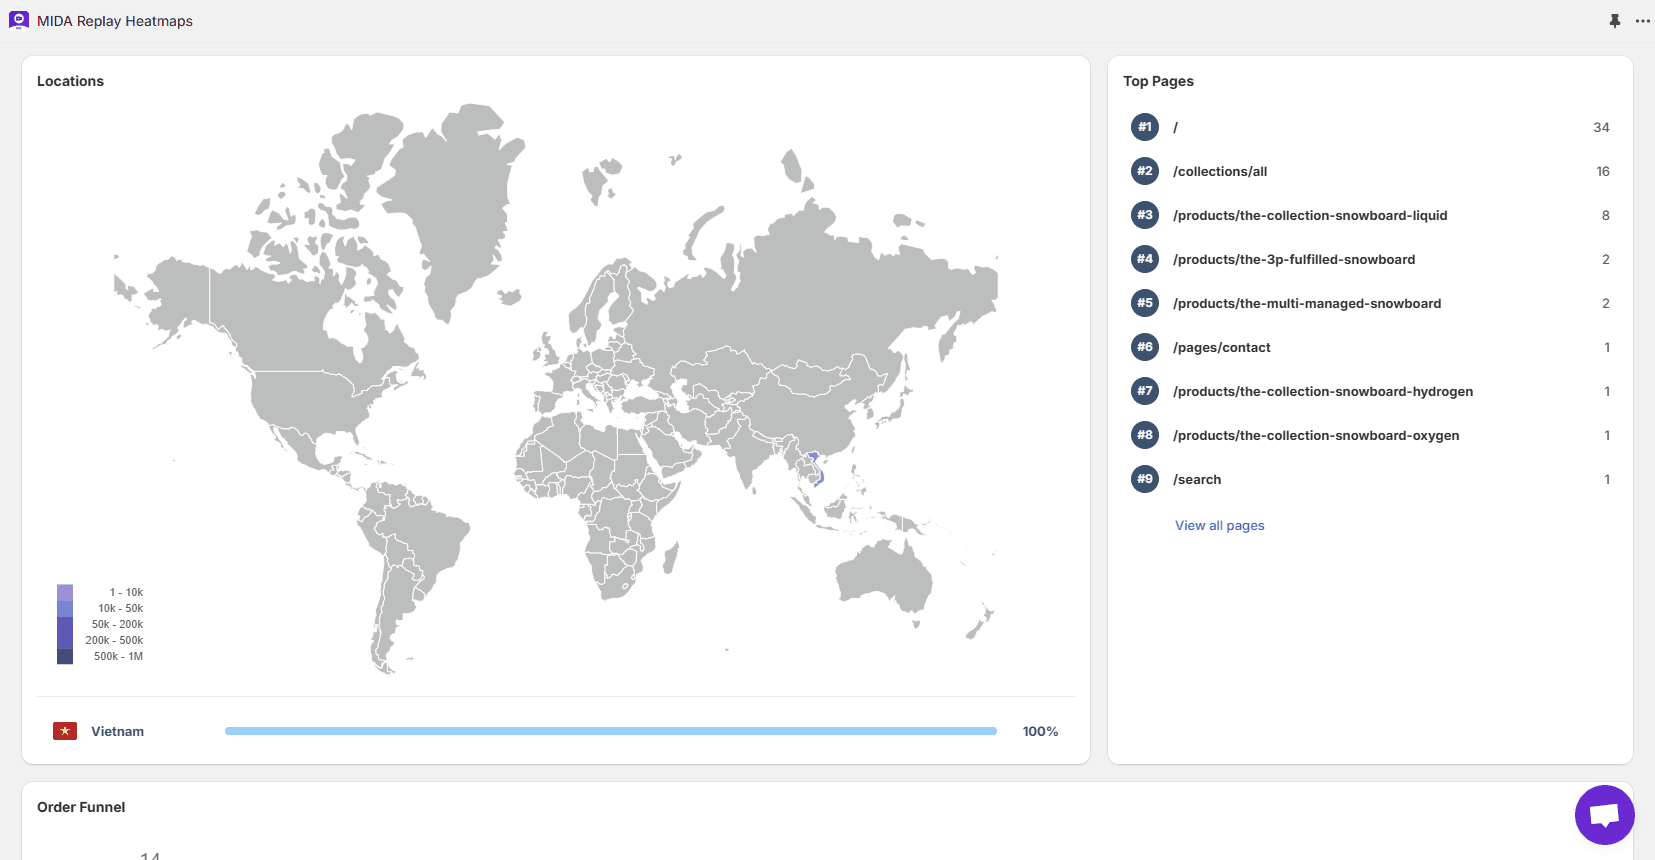This screenshot has height=860, width=1655.
Task: Click the 1 - 10k legend color swatch
Action: pyautogui.click(x=65, y=592)
